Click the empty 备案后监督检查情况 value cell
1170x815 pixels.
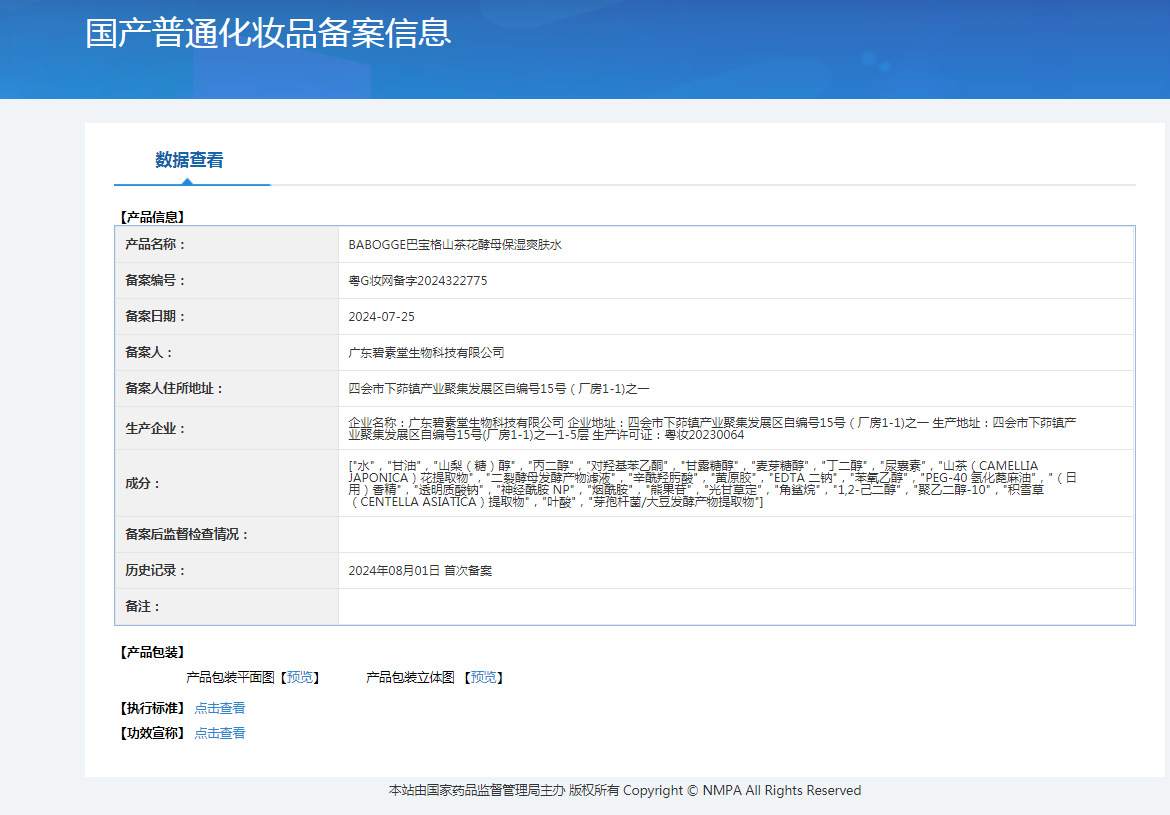(736, 535)
